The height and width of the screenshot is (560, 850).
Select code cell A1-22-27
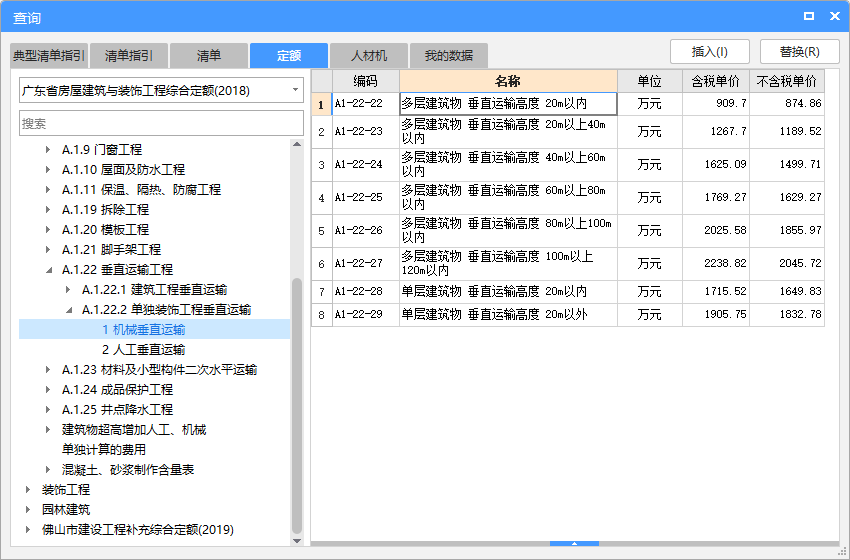pos(365,264)
